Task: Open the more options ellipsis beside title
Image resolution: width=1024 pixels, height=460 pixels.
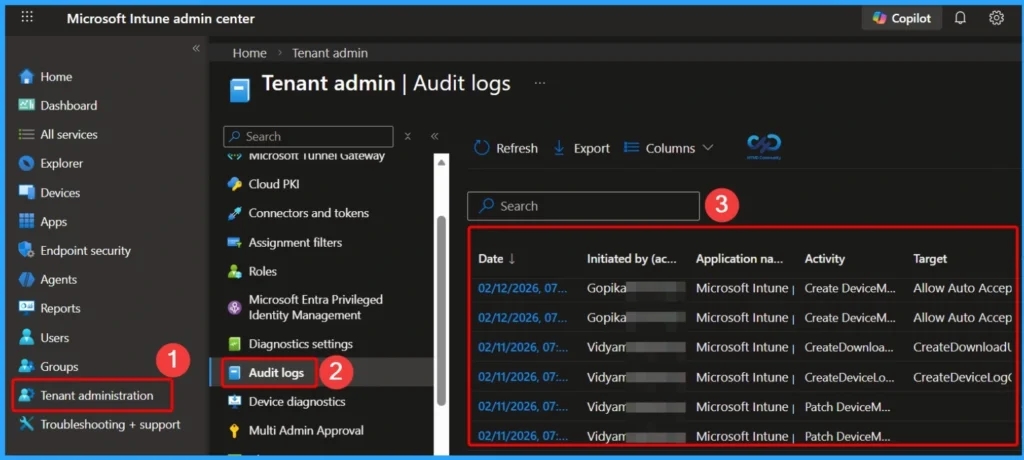Action: pyautogui.click(x=539, y=84)
